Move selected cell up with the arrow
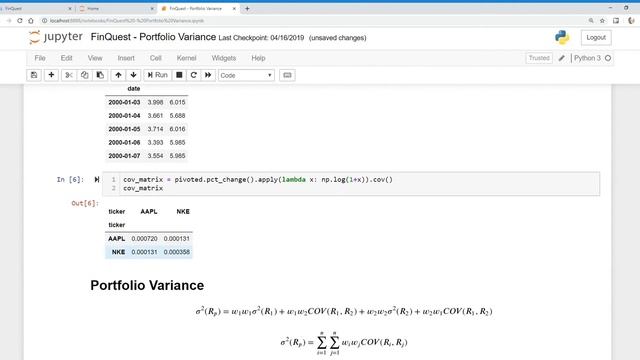This screenshot has height=360, width=640. pyautogui.click(x=118, y=75)
